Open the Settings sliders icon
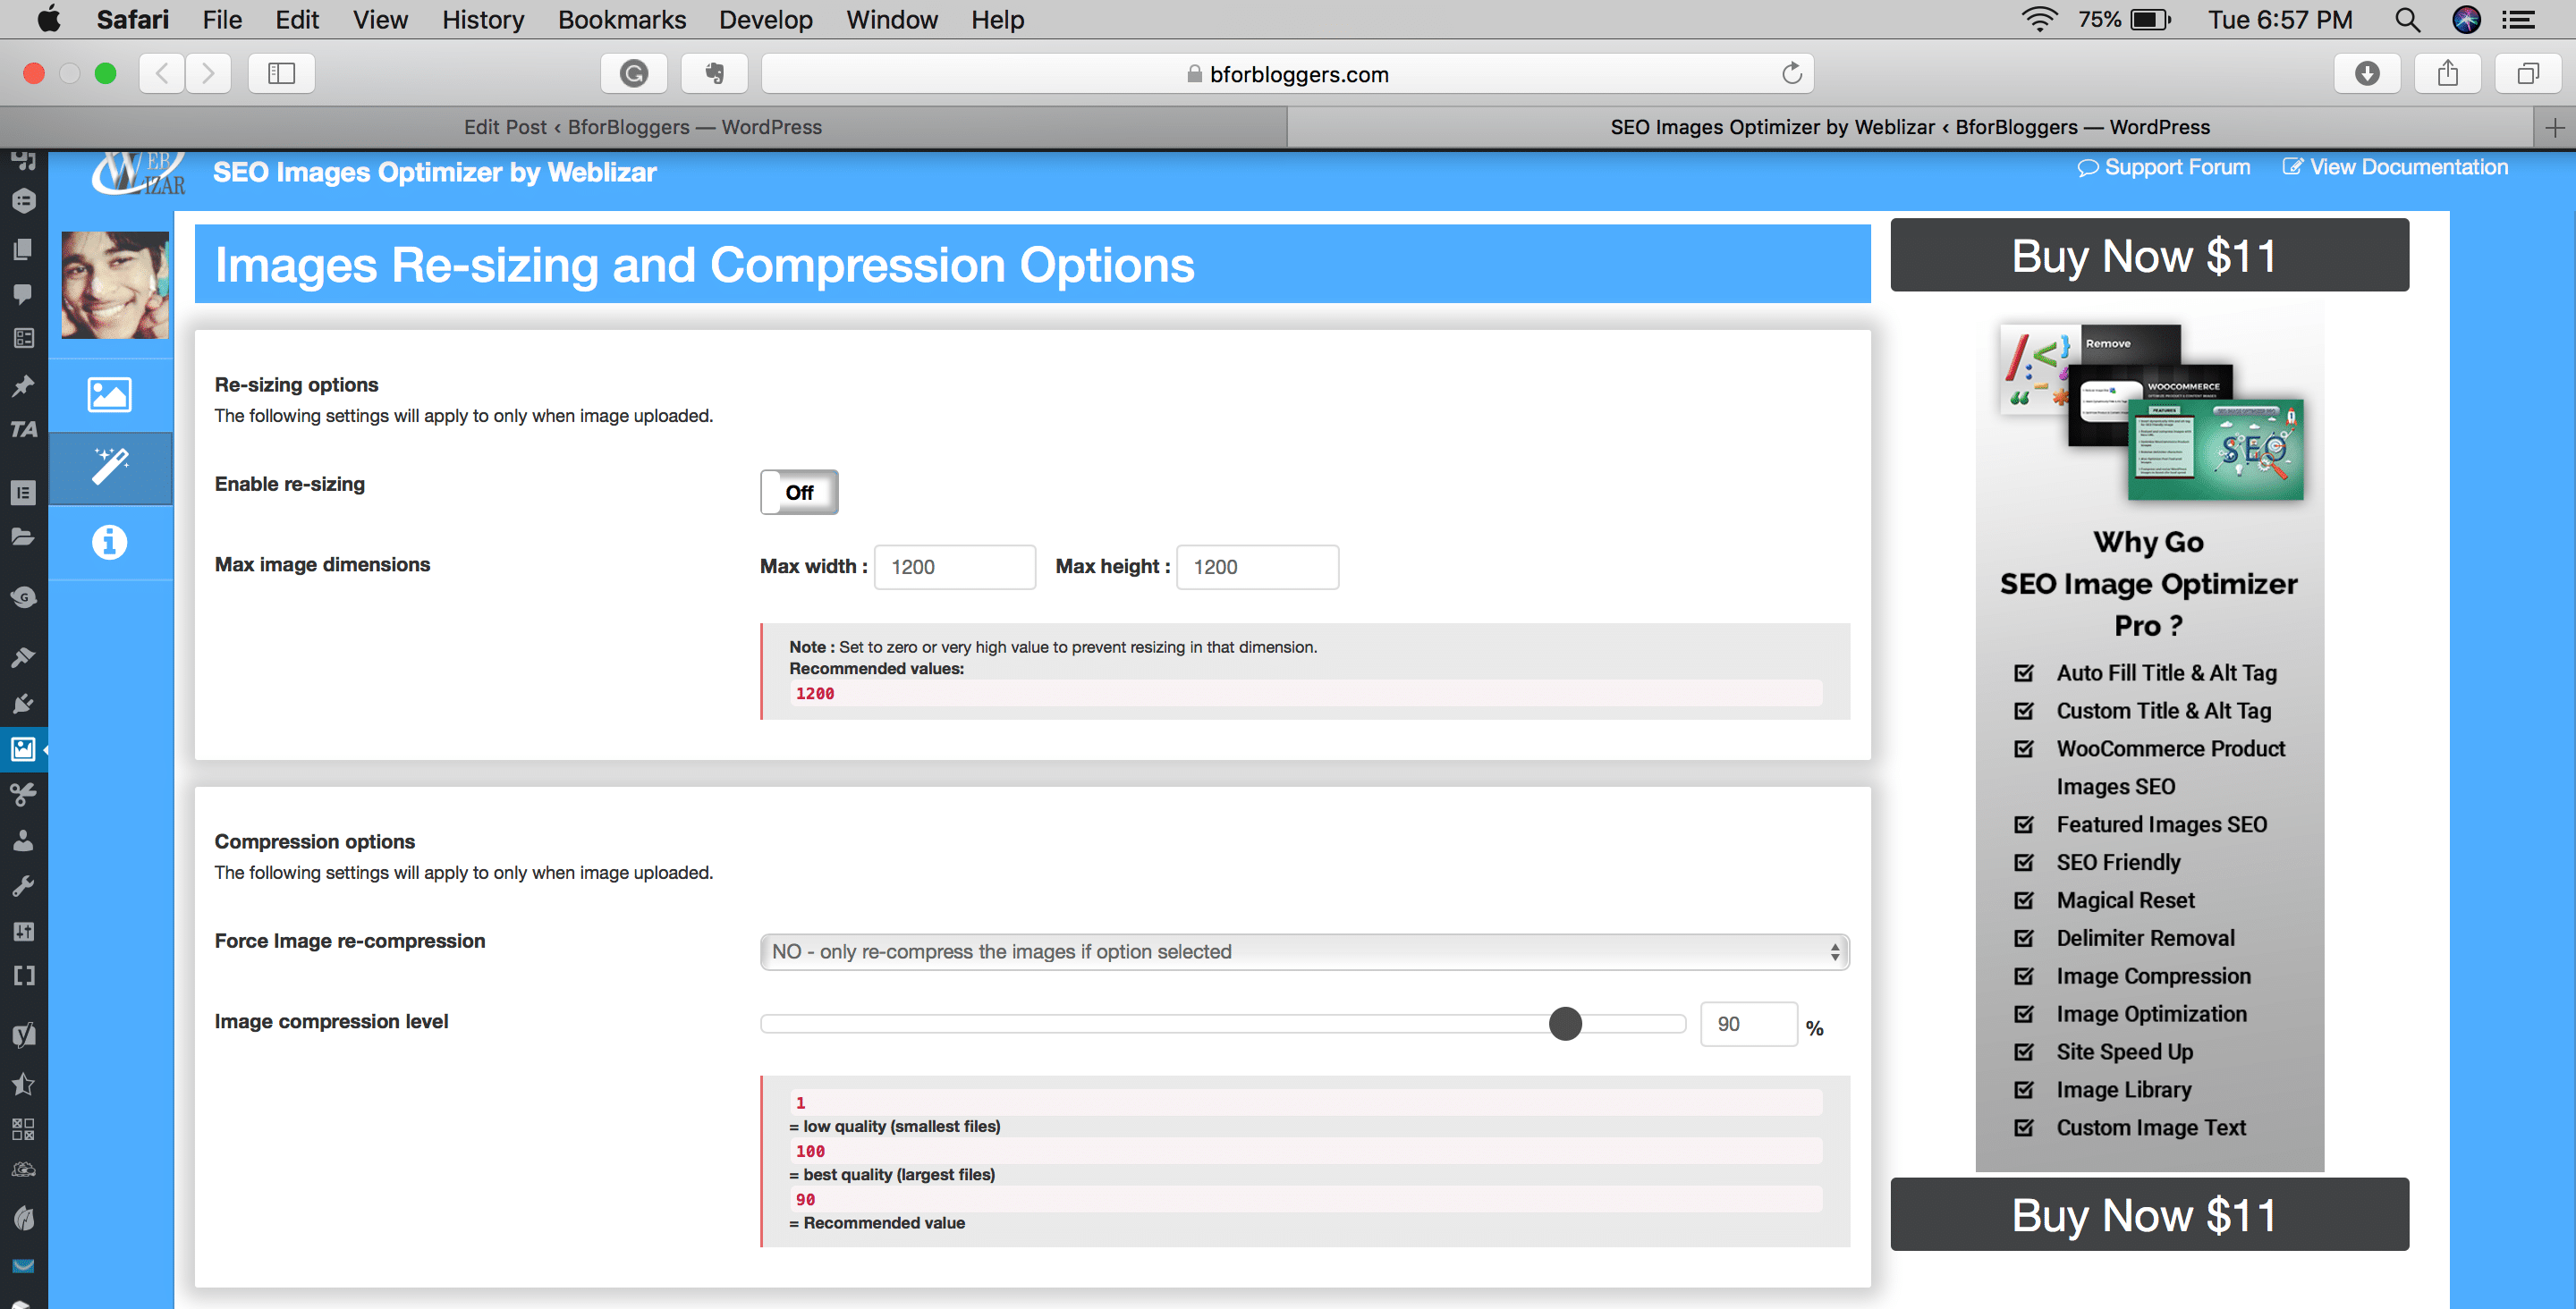 (23, 932)
